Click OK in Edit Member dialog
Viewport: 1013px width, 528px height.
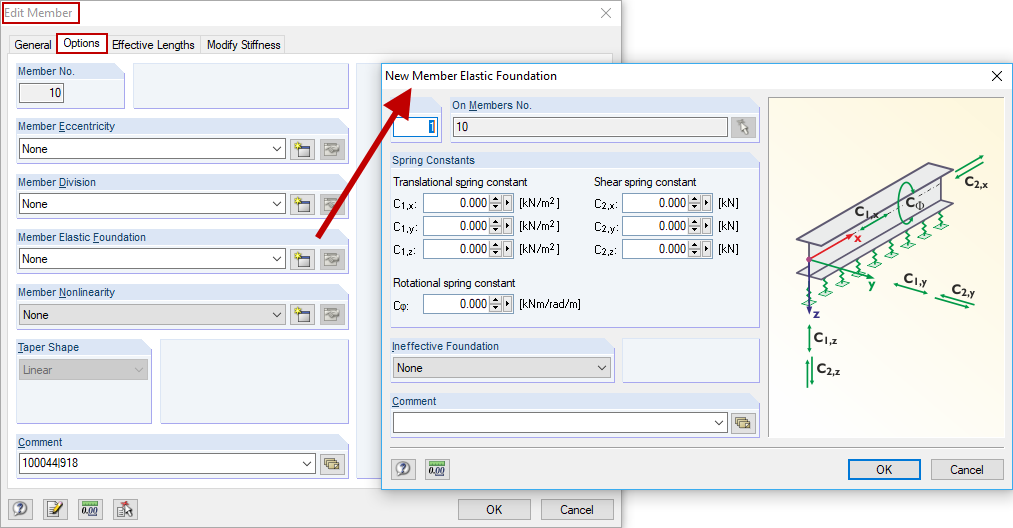494,510
